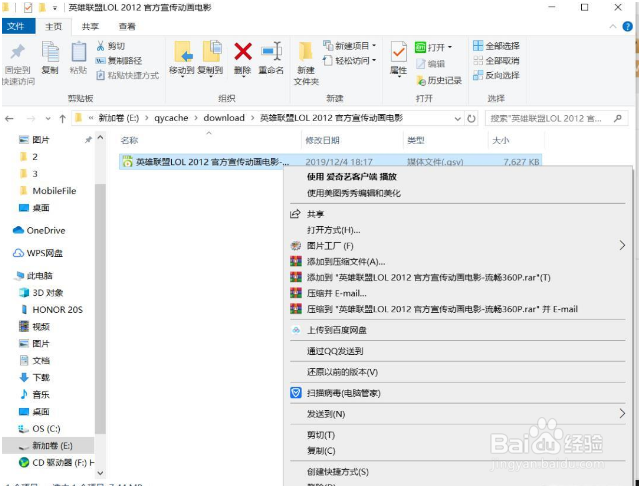Click Invert Selection in ribbon

coord(496,75)
